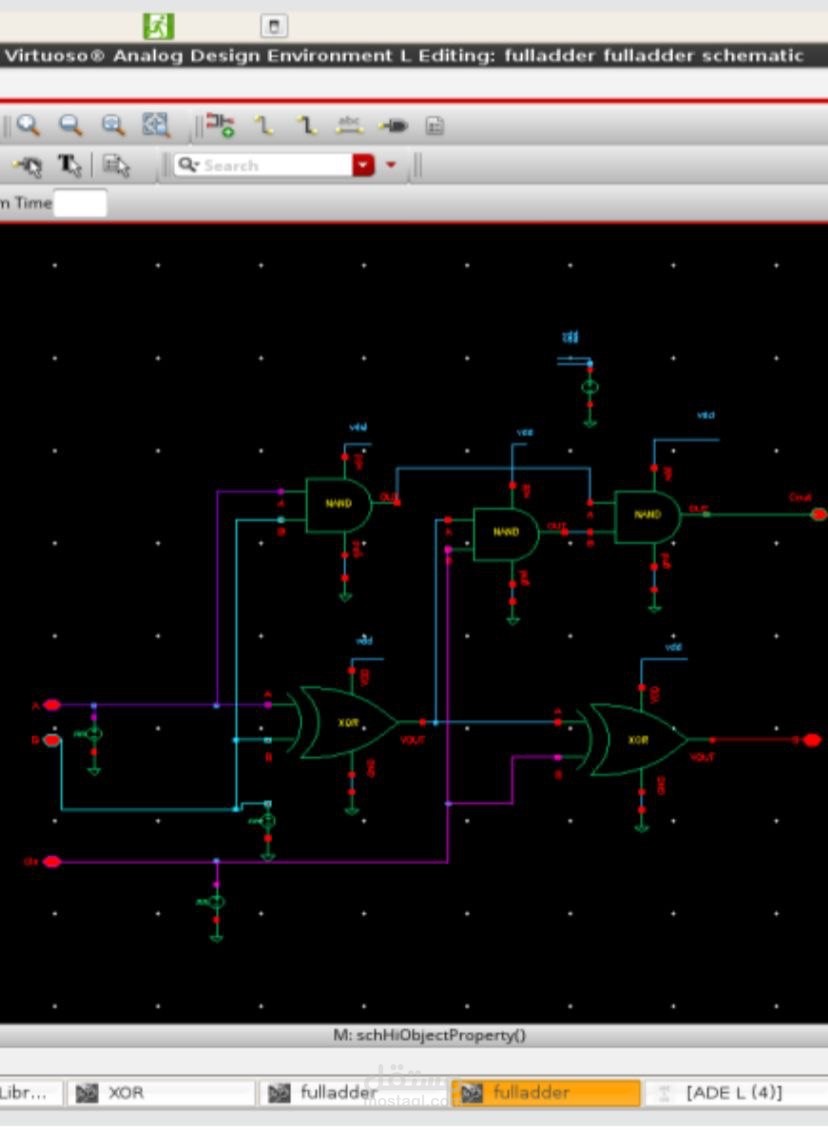Switch to the highlighted fulladder taskbar window
Viewport: 828px width, 1133px height.
pos(546,1093)
